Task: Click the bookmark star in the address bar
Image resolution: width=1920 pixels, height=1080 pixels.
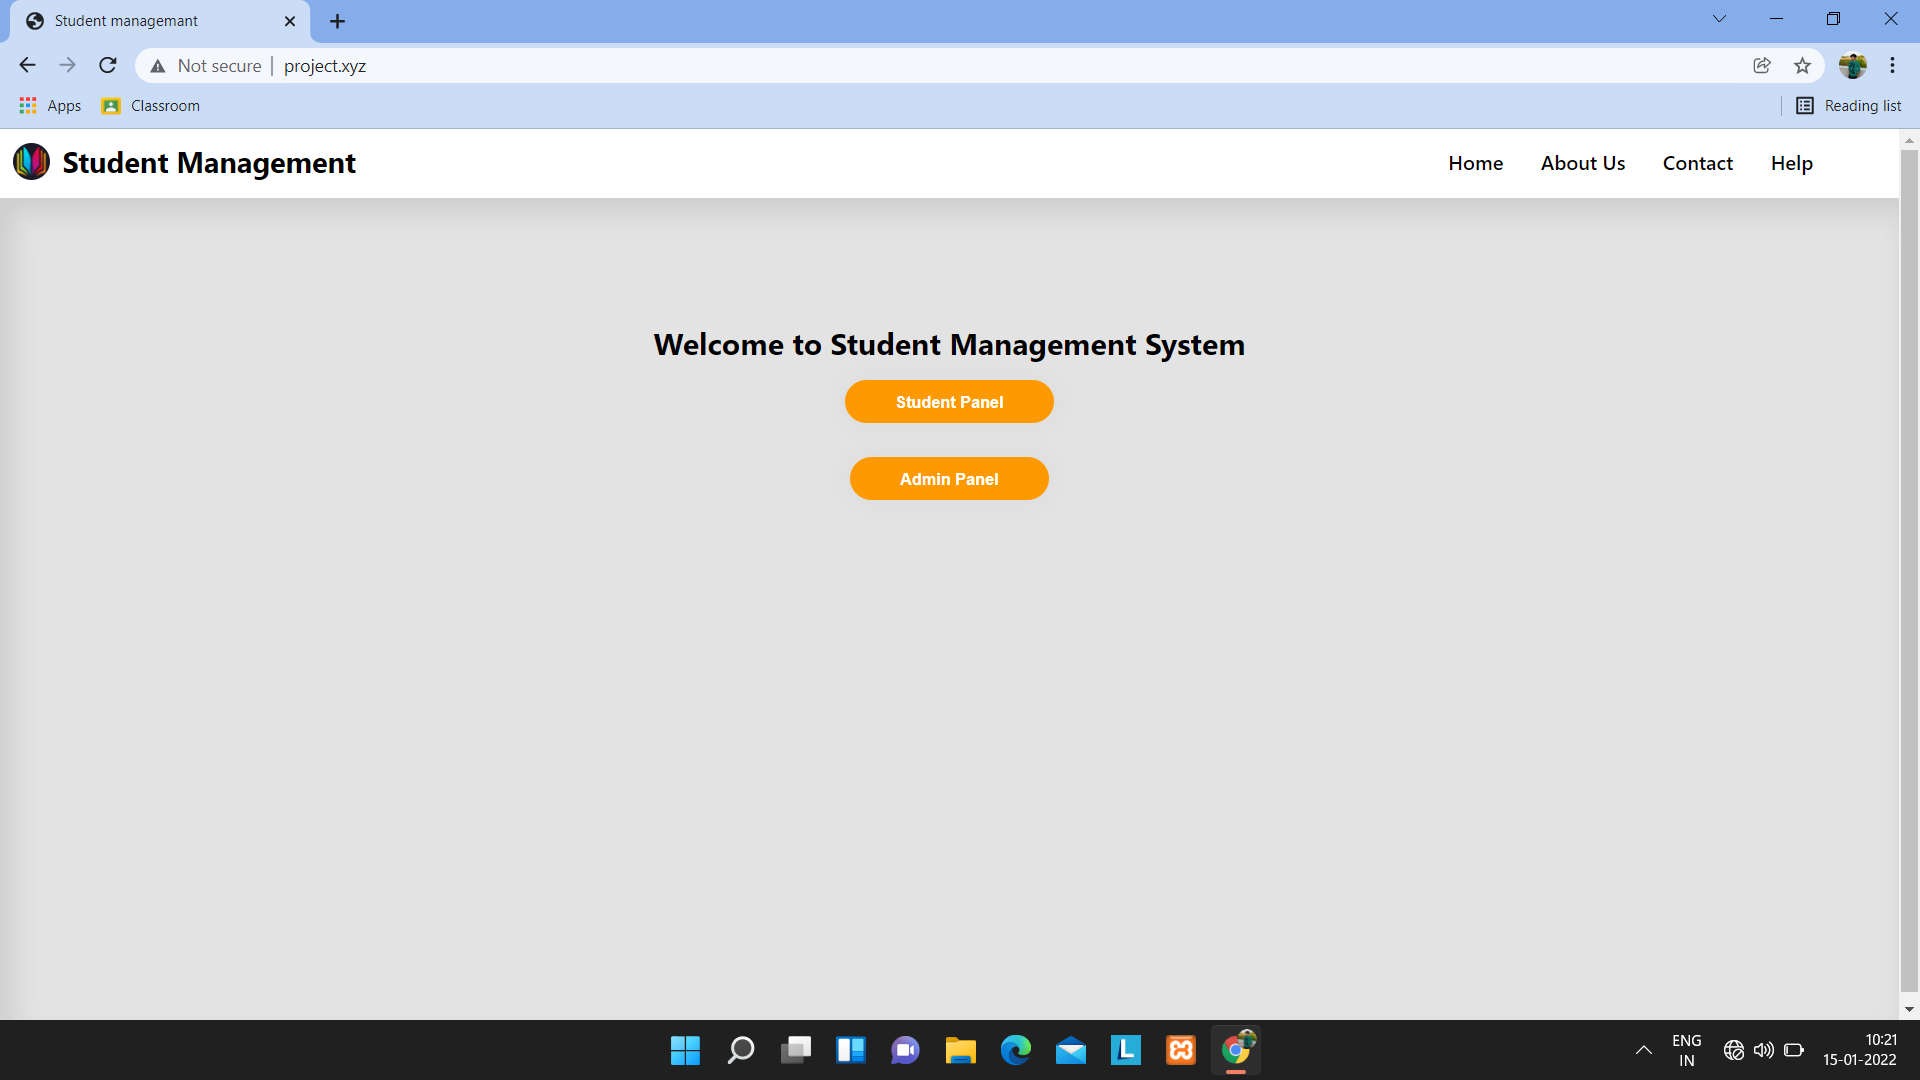Action: tap(1802, 65)
